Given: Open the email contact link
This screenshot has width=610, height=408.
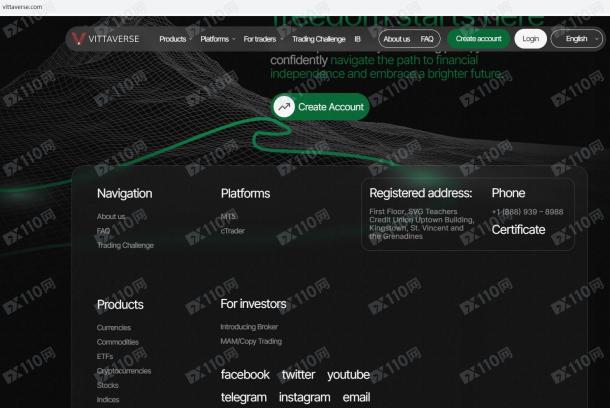Looking at the screenshot, I should tap(356, 397).
